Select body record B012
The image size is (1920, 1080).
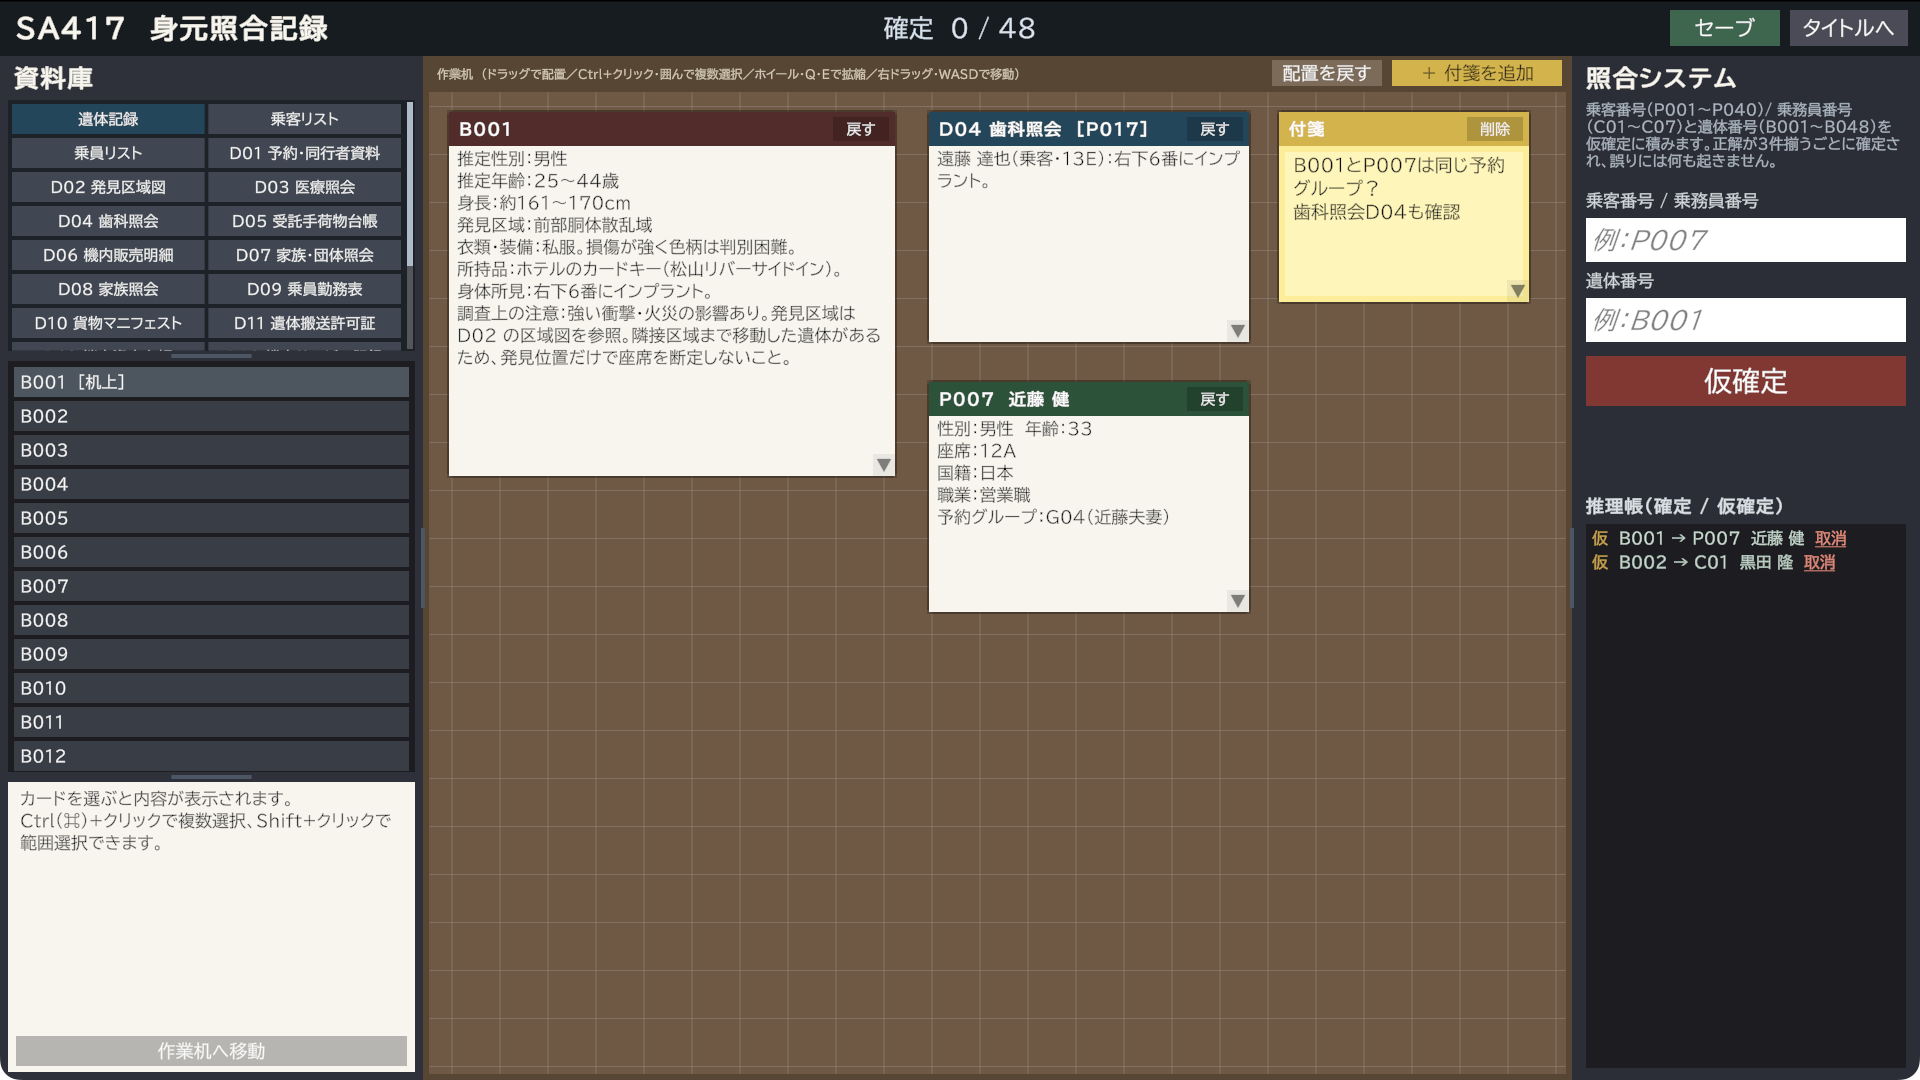pyautogui.click(x=211, y=756)
